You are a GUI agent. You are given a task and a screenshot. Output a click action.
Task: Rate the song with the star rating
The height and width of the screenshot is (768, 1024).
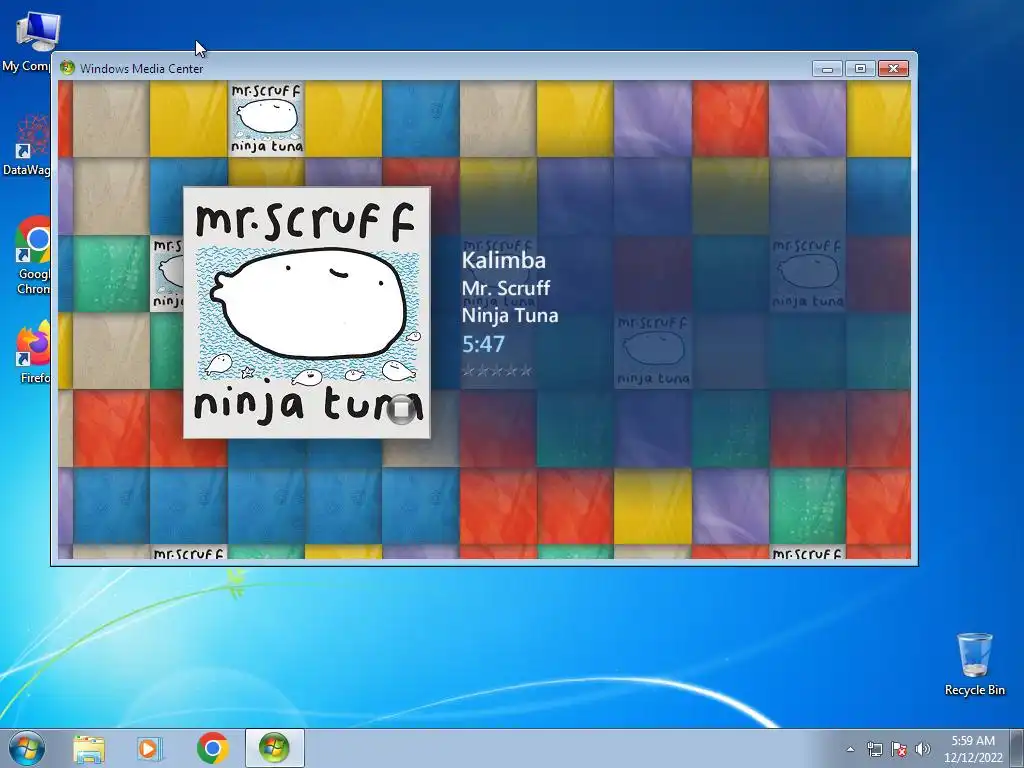(x=497, y=371)
